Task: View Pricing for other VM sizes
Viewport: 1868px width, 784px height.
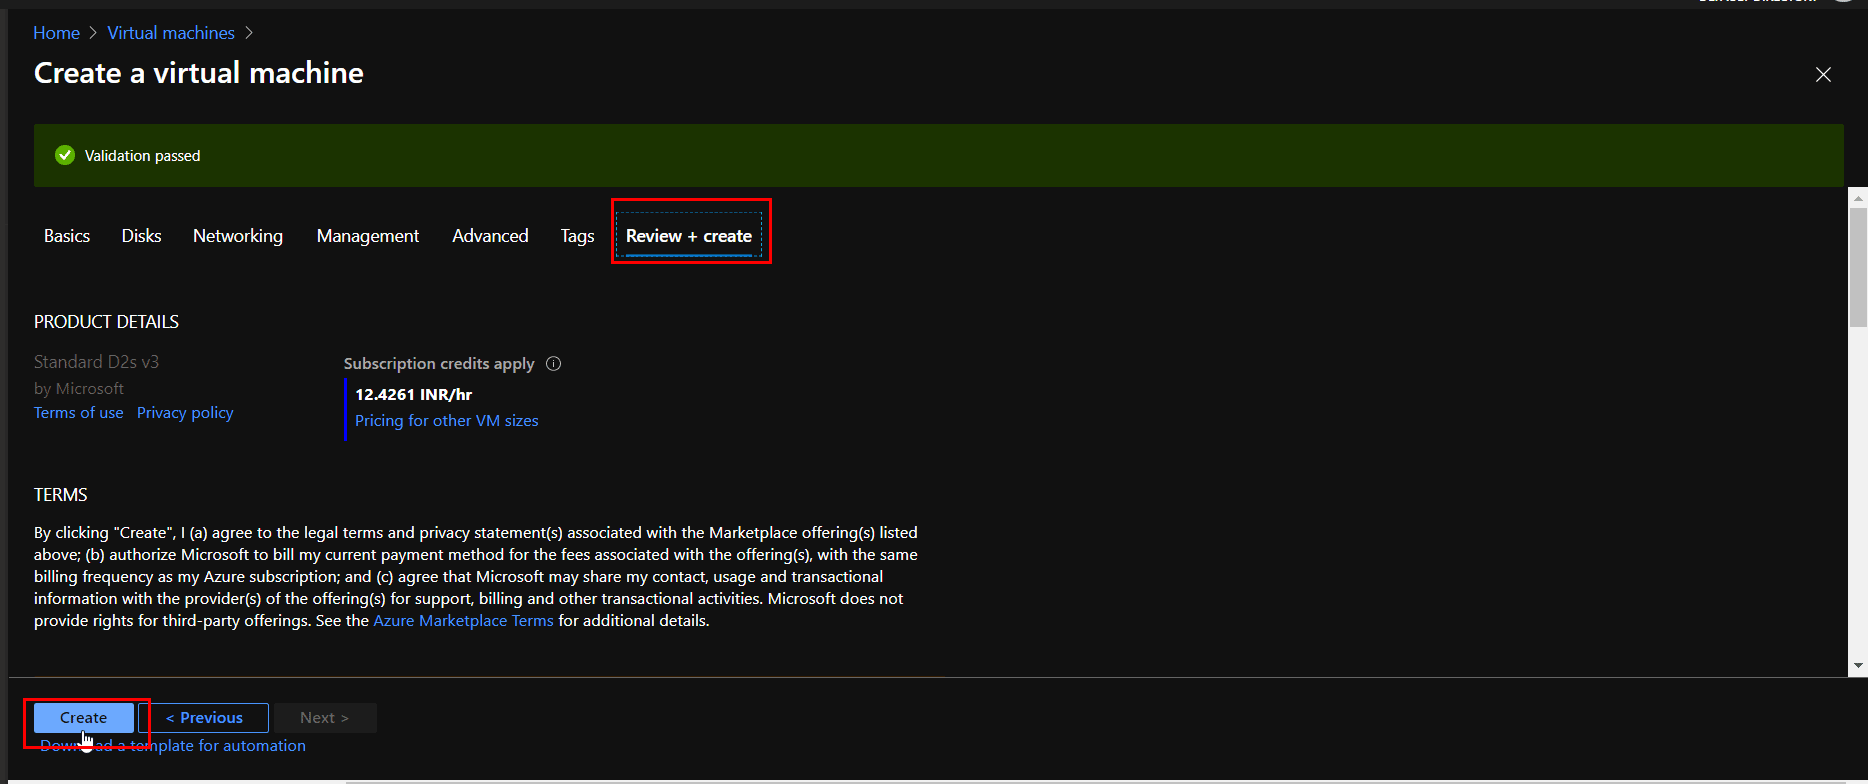Action: click(446, 421)
